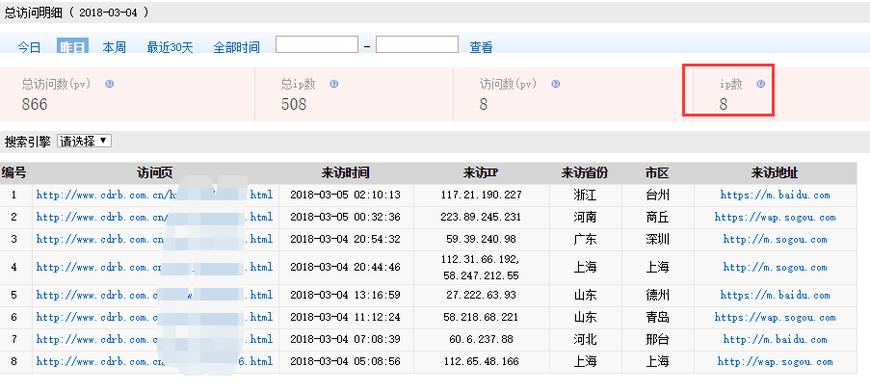Screen dimensions: 870x392
Task: Click time 2018-03-04 05:08:56
Action: pyautogui.click(x=345, y=362)
